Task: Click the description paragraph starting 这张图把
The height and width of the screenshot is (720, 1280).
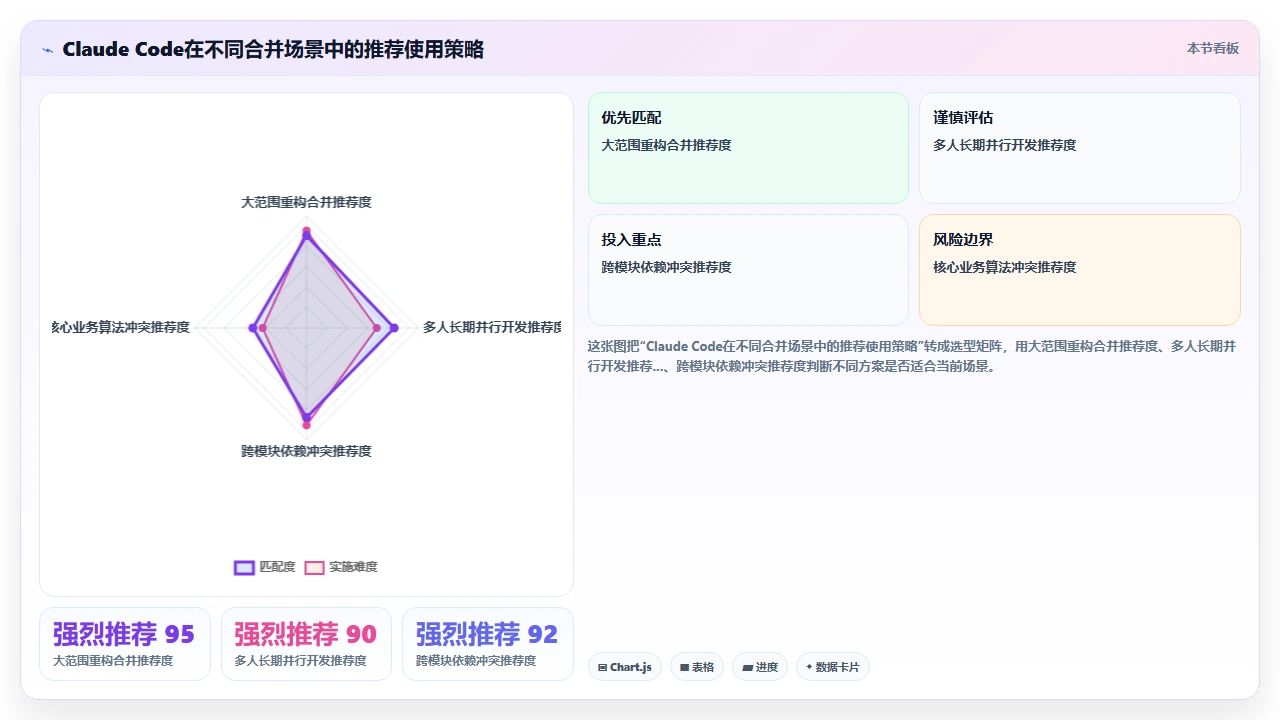Action: pyautogui.click(x=912, y=356)
